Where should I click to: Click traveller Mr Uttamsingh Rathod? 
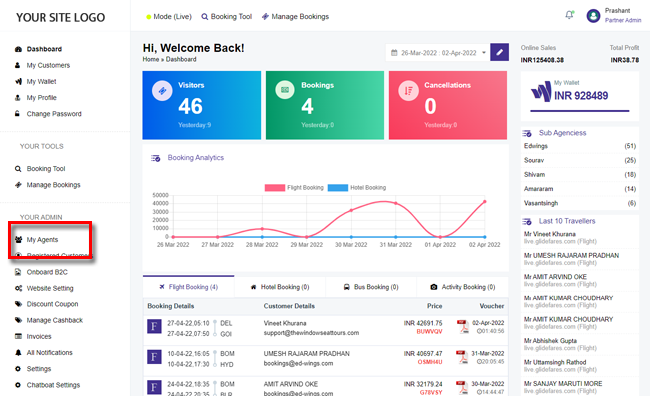click(555, 362)
